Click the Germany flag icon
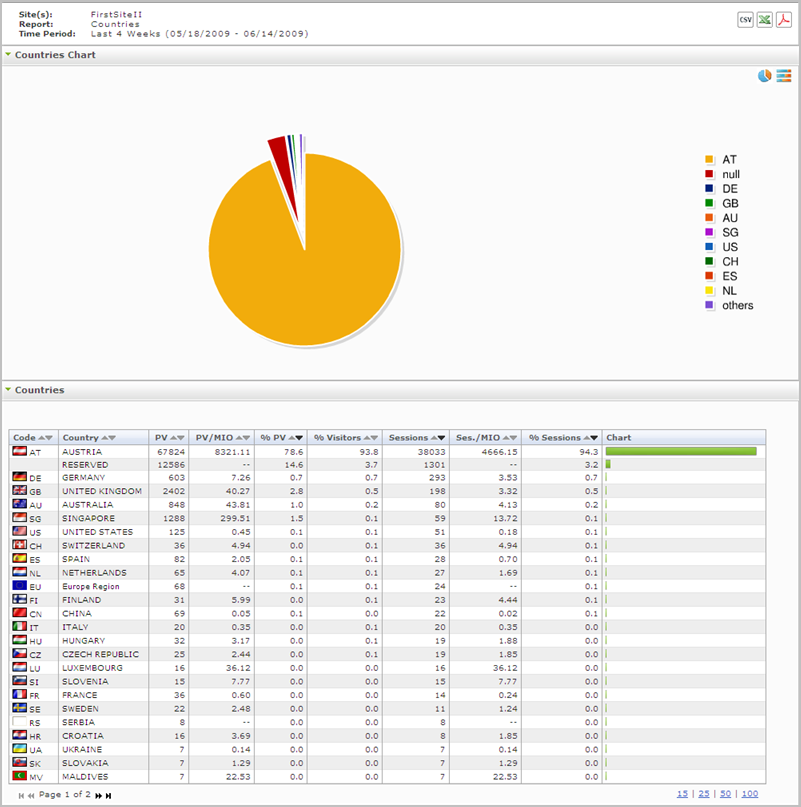801x807 pixels. coord(20,477)
